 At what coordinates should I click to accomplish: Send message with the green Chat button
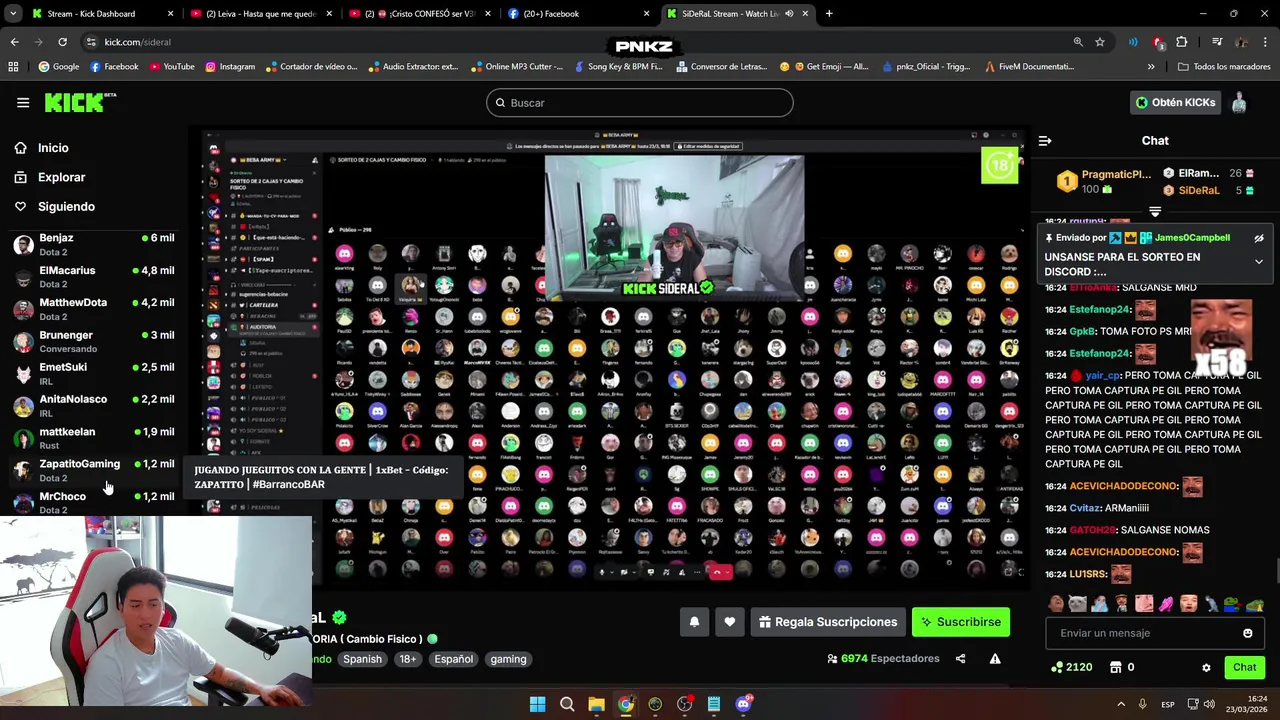1244,667
